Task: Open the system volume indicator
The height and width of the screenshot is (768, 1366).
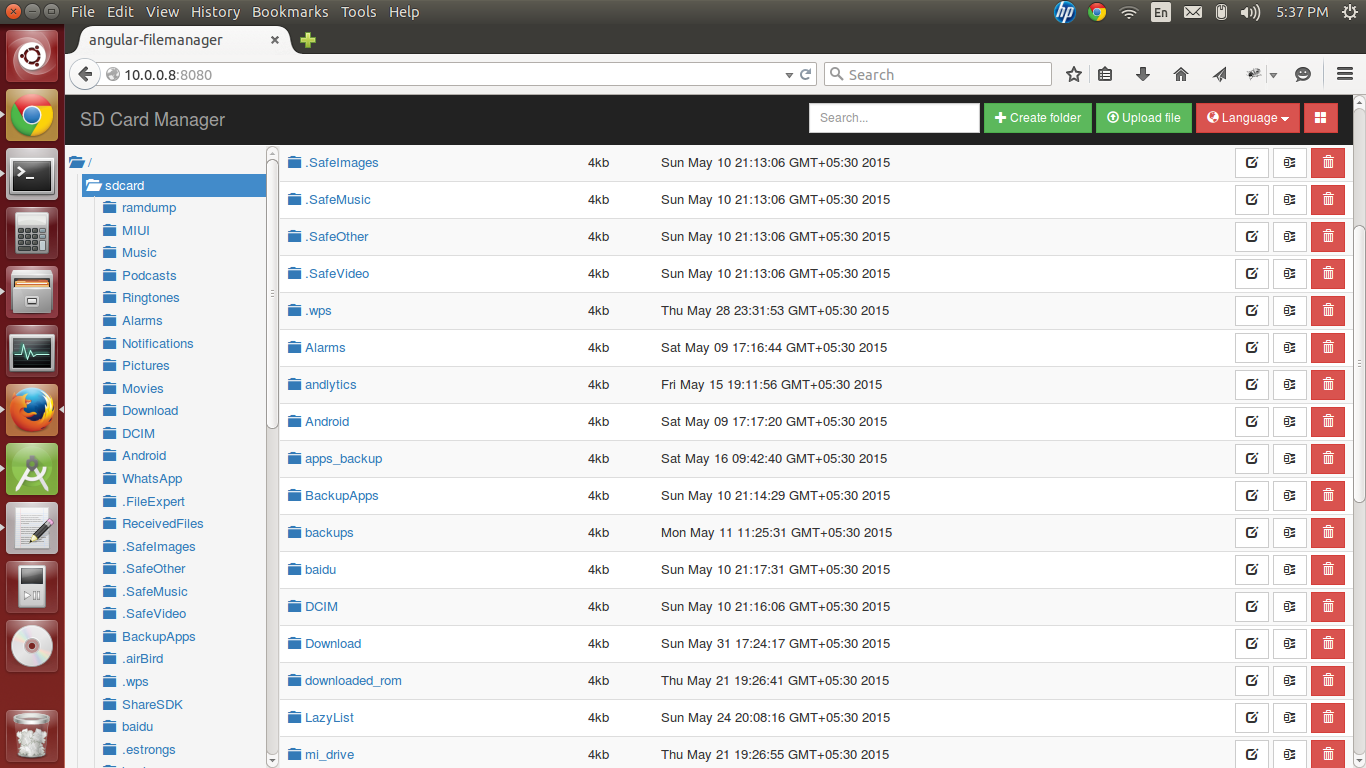Action: click(x=1250, y=12)
